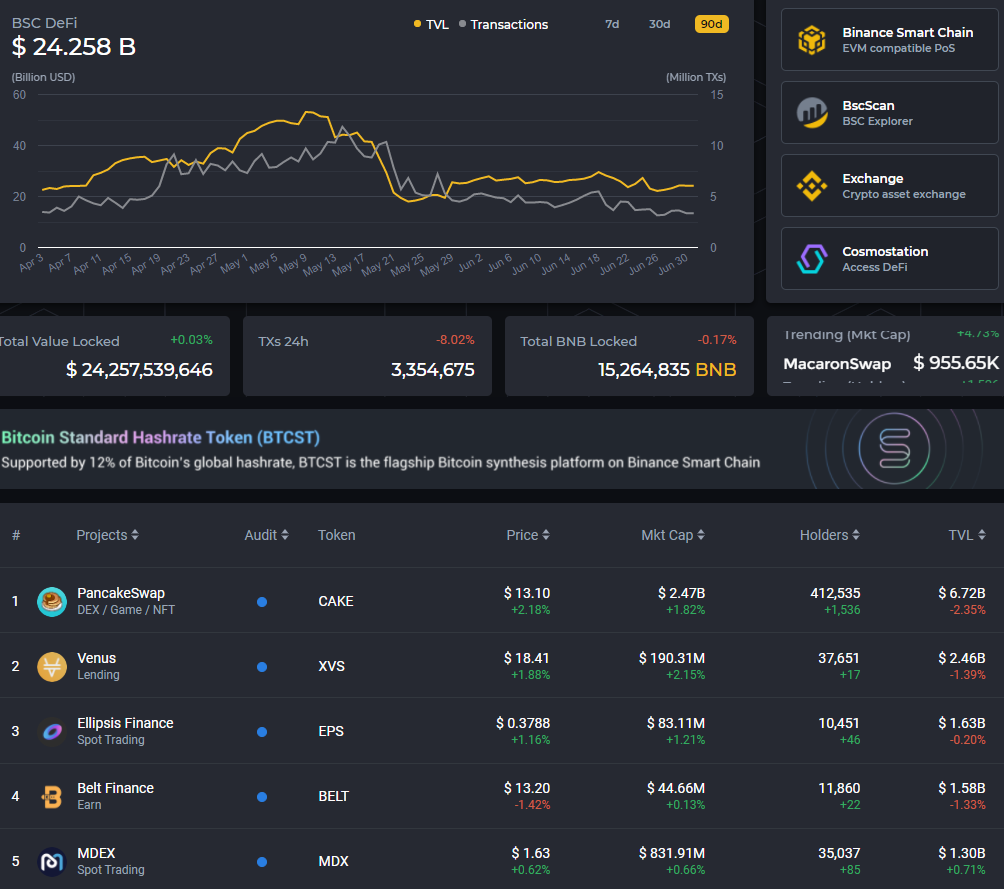Image resolution: width=1004 pixels, height=889 pixels.
Task: Sort the table by Mkt Cap column
Action: 672,535
